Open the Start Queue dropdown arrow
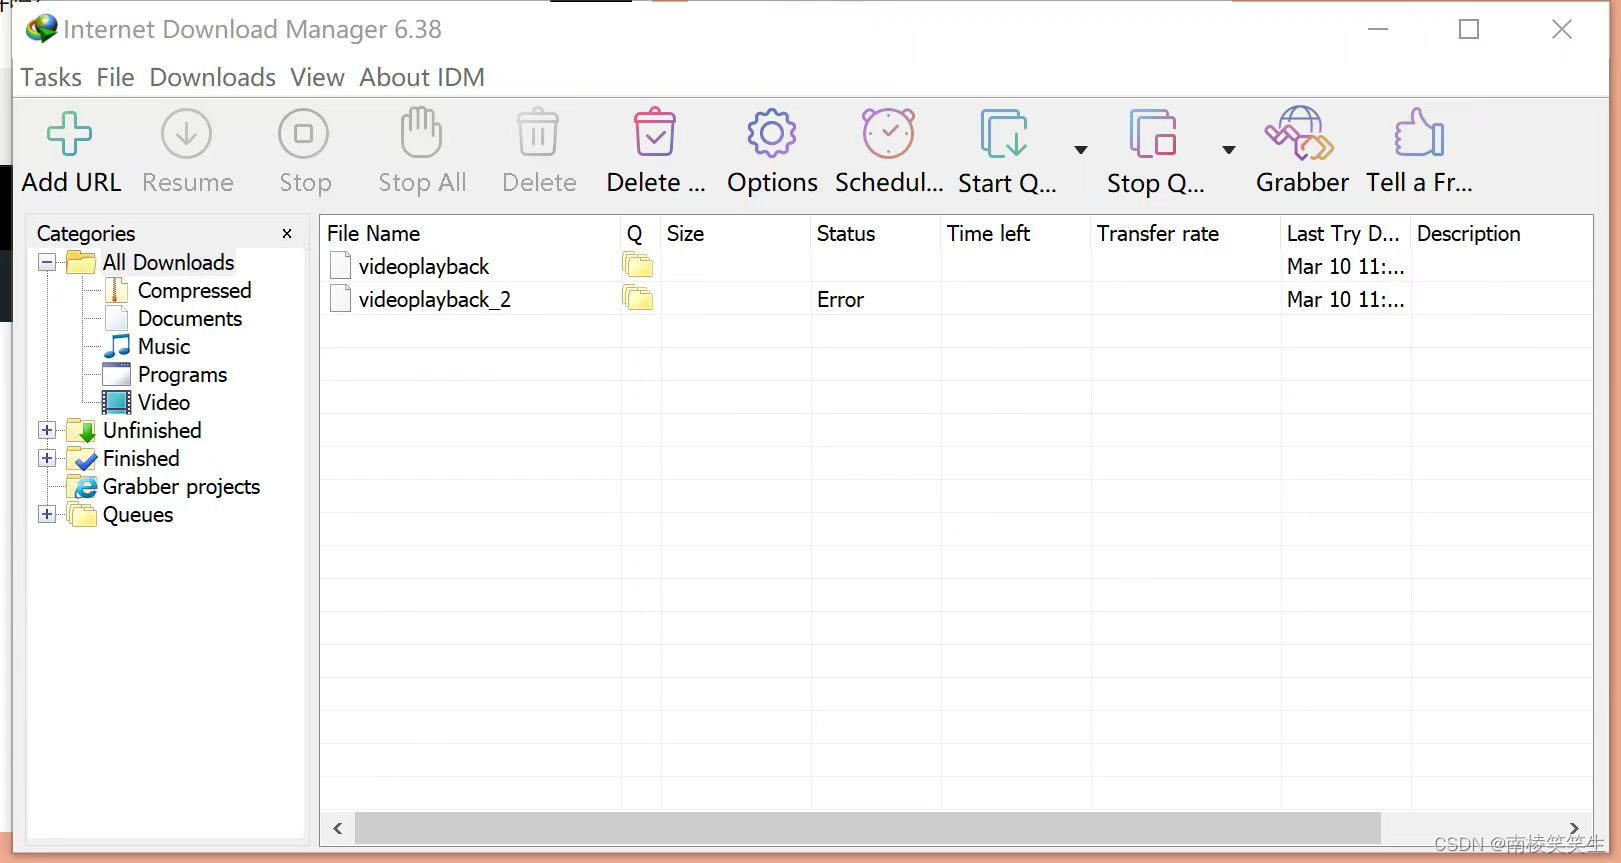Image resolution: width=1621 pixels, height=863 pixels. click(1080, 150)
